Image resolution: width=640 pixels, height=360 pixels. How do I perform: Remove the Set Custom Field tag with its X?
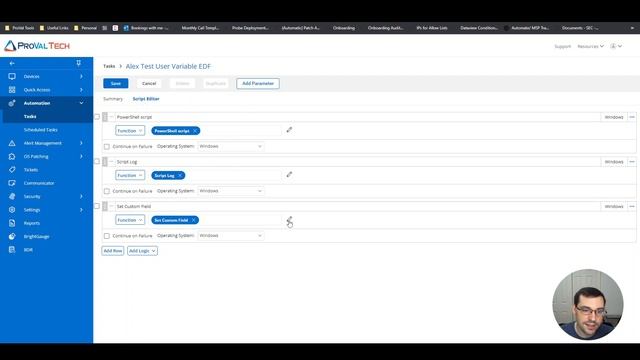[x=193, y=220]
